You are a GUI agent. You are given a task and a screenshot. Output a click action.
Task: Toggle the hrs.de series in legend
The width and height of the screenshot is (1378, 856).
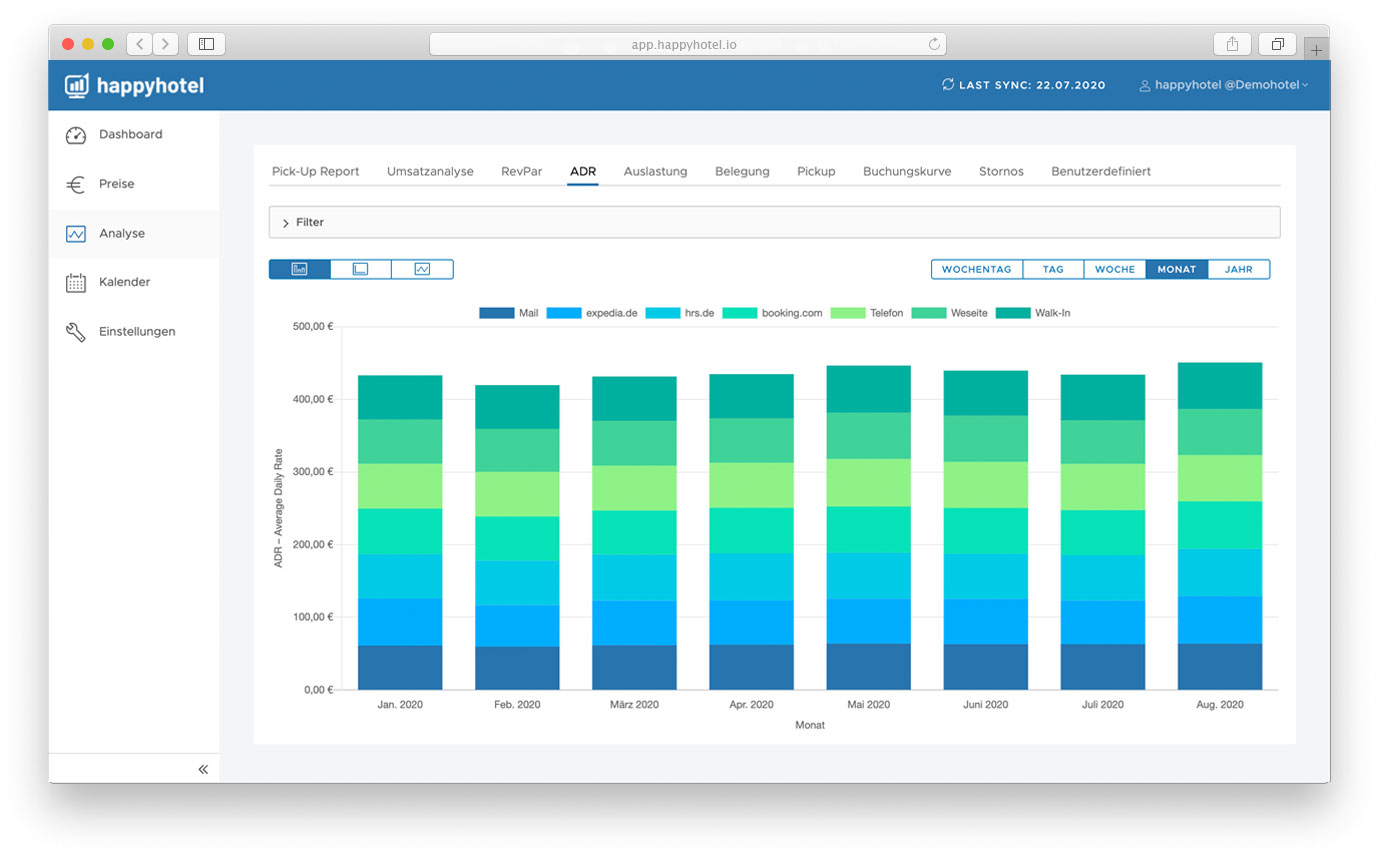[x=680, y=313]
